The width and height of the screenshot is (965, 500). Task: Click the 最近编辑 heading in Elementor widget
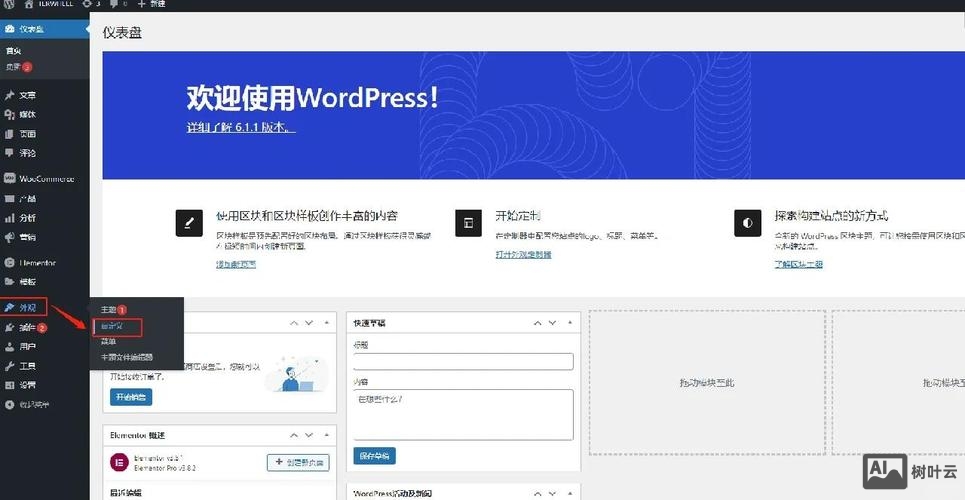pos(124,493)
